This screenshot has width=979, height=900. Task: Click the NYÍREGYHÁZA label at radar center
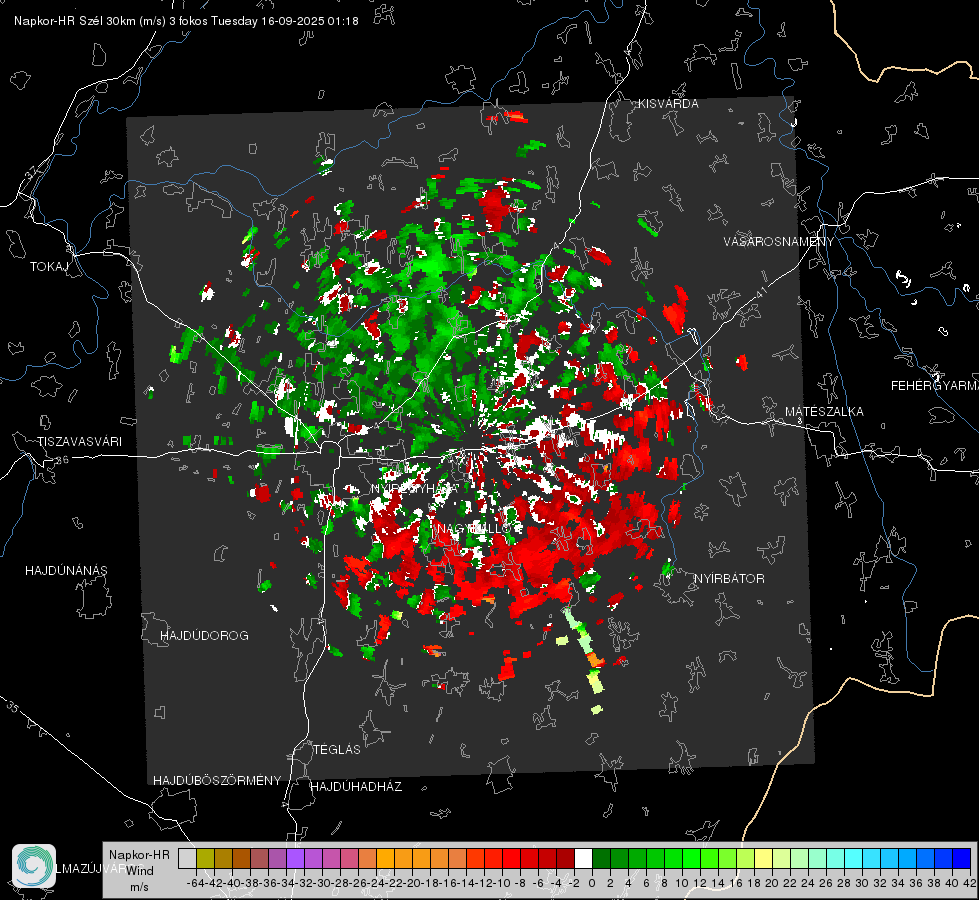click(415, 488)
